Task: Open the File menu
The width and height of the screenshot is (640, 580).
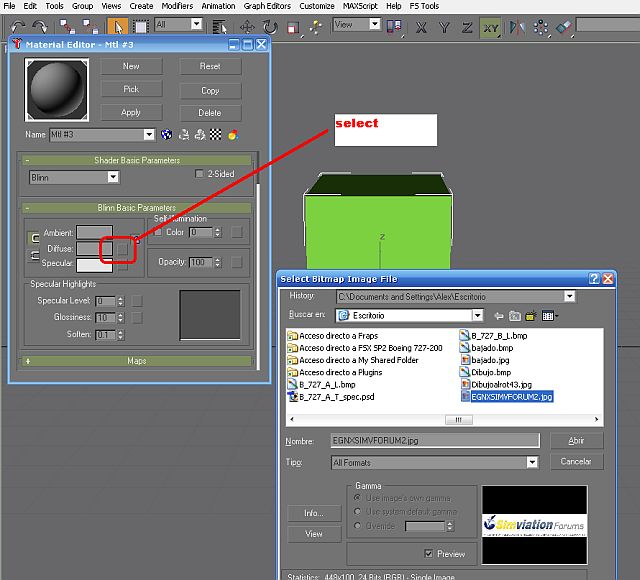Action: tap(9, 6)
